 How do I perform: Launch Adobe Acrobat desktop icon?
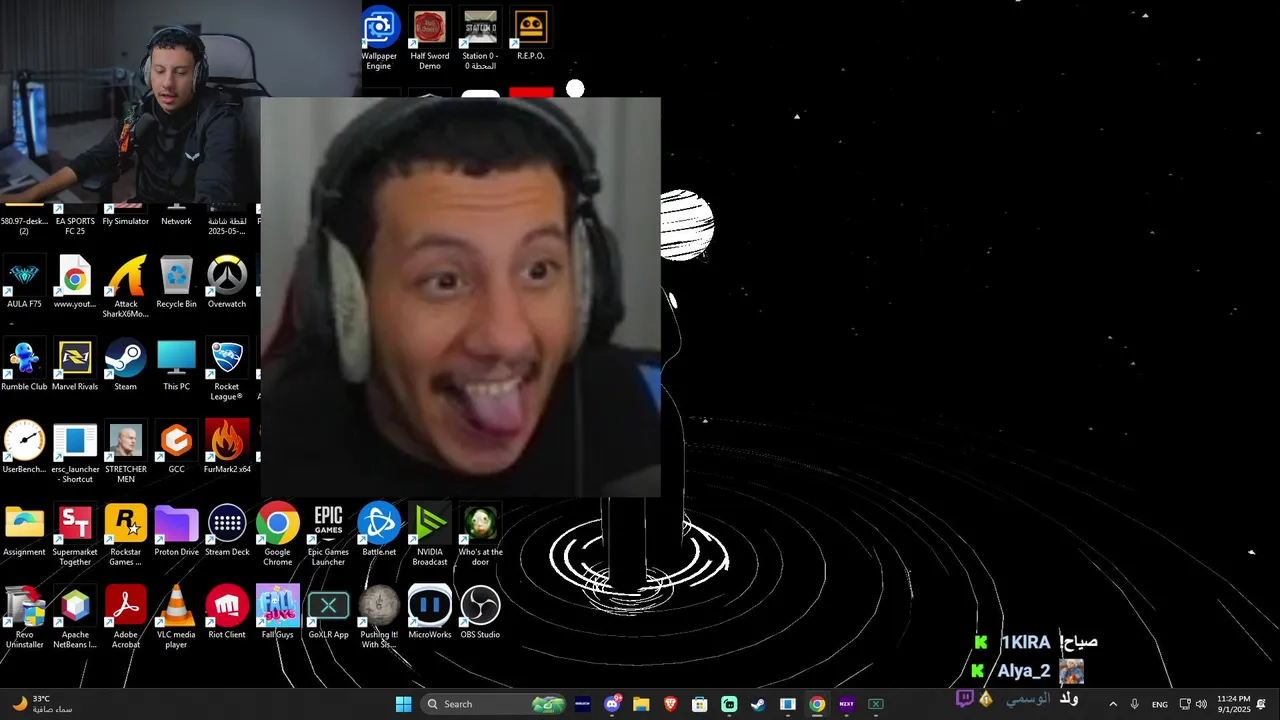click(x=126, y=618)
